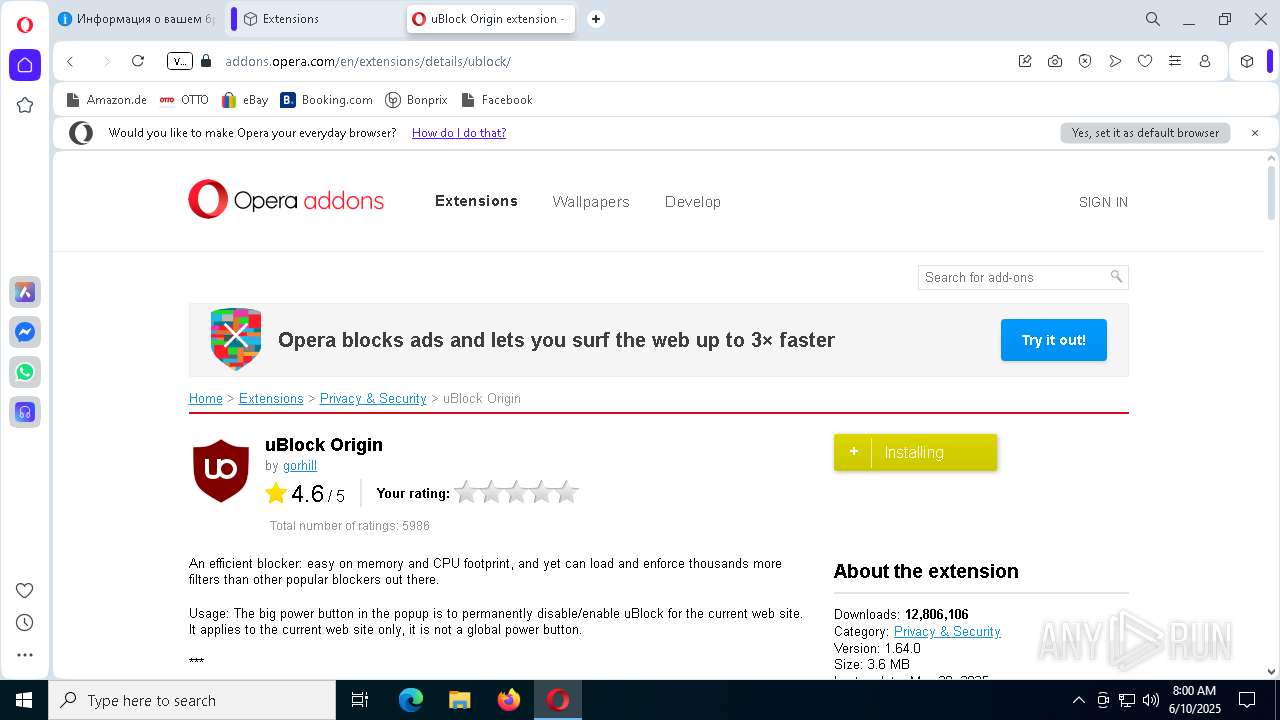This screenshot has width=1280, height=720.
Task: Switch to the Информация о вашем tab
Action: pyautogui.click(x=137, y=19)
